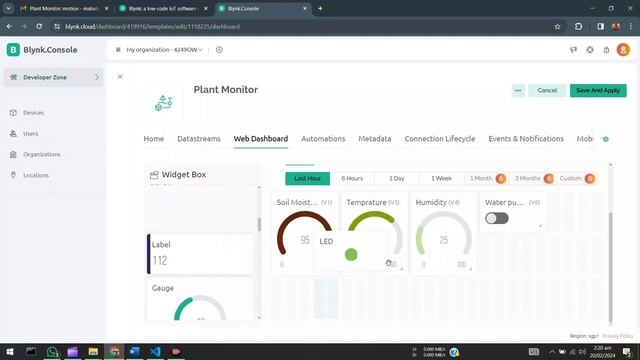Click the Soil Moisture gauge widget
This screenshot has width=640, height=360.
click(305, 234)
